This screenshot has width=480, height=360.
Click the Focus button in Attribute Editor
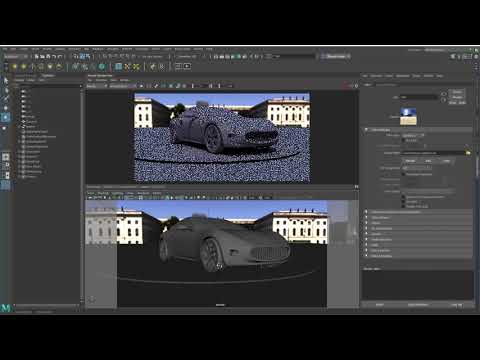click(x=457, y=92)
